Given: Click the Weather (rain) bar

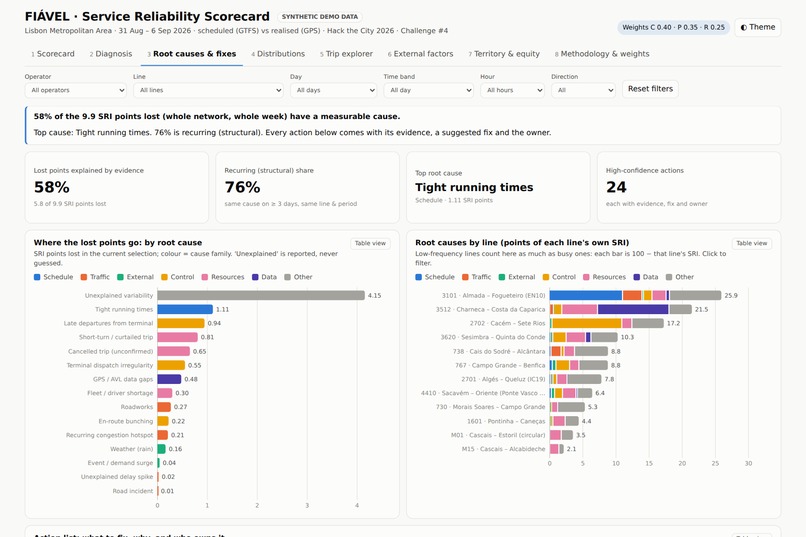Looking at the screenshot, I should 161,449.
